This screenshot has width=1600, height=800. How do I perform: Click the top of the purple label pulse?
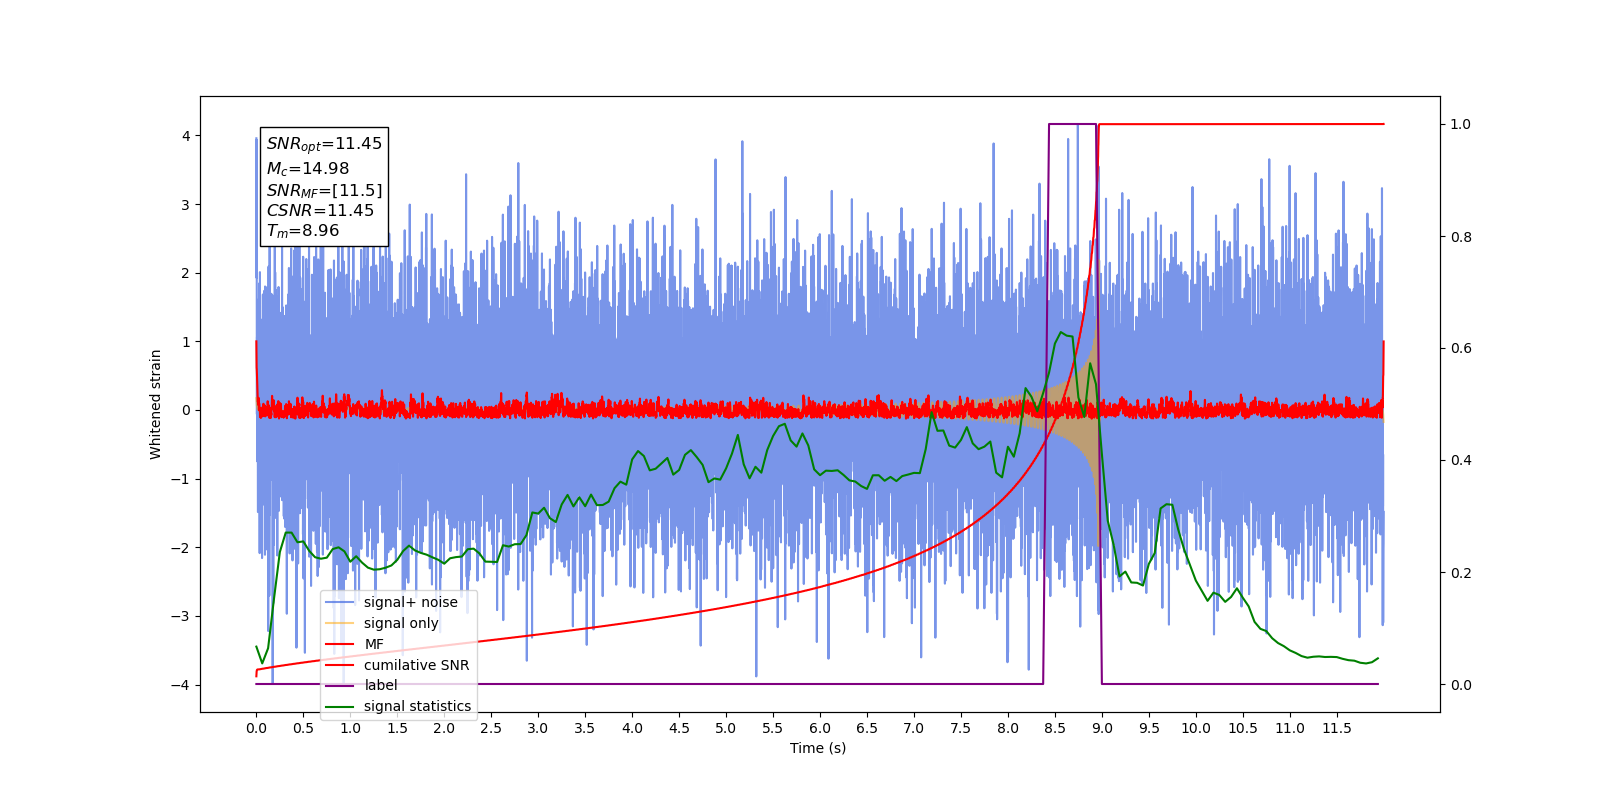(x=1072, y=124)
